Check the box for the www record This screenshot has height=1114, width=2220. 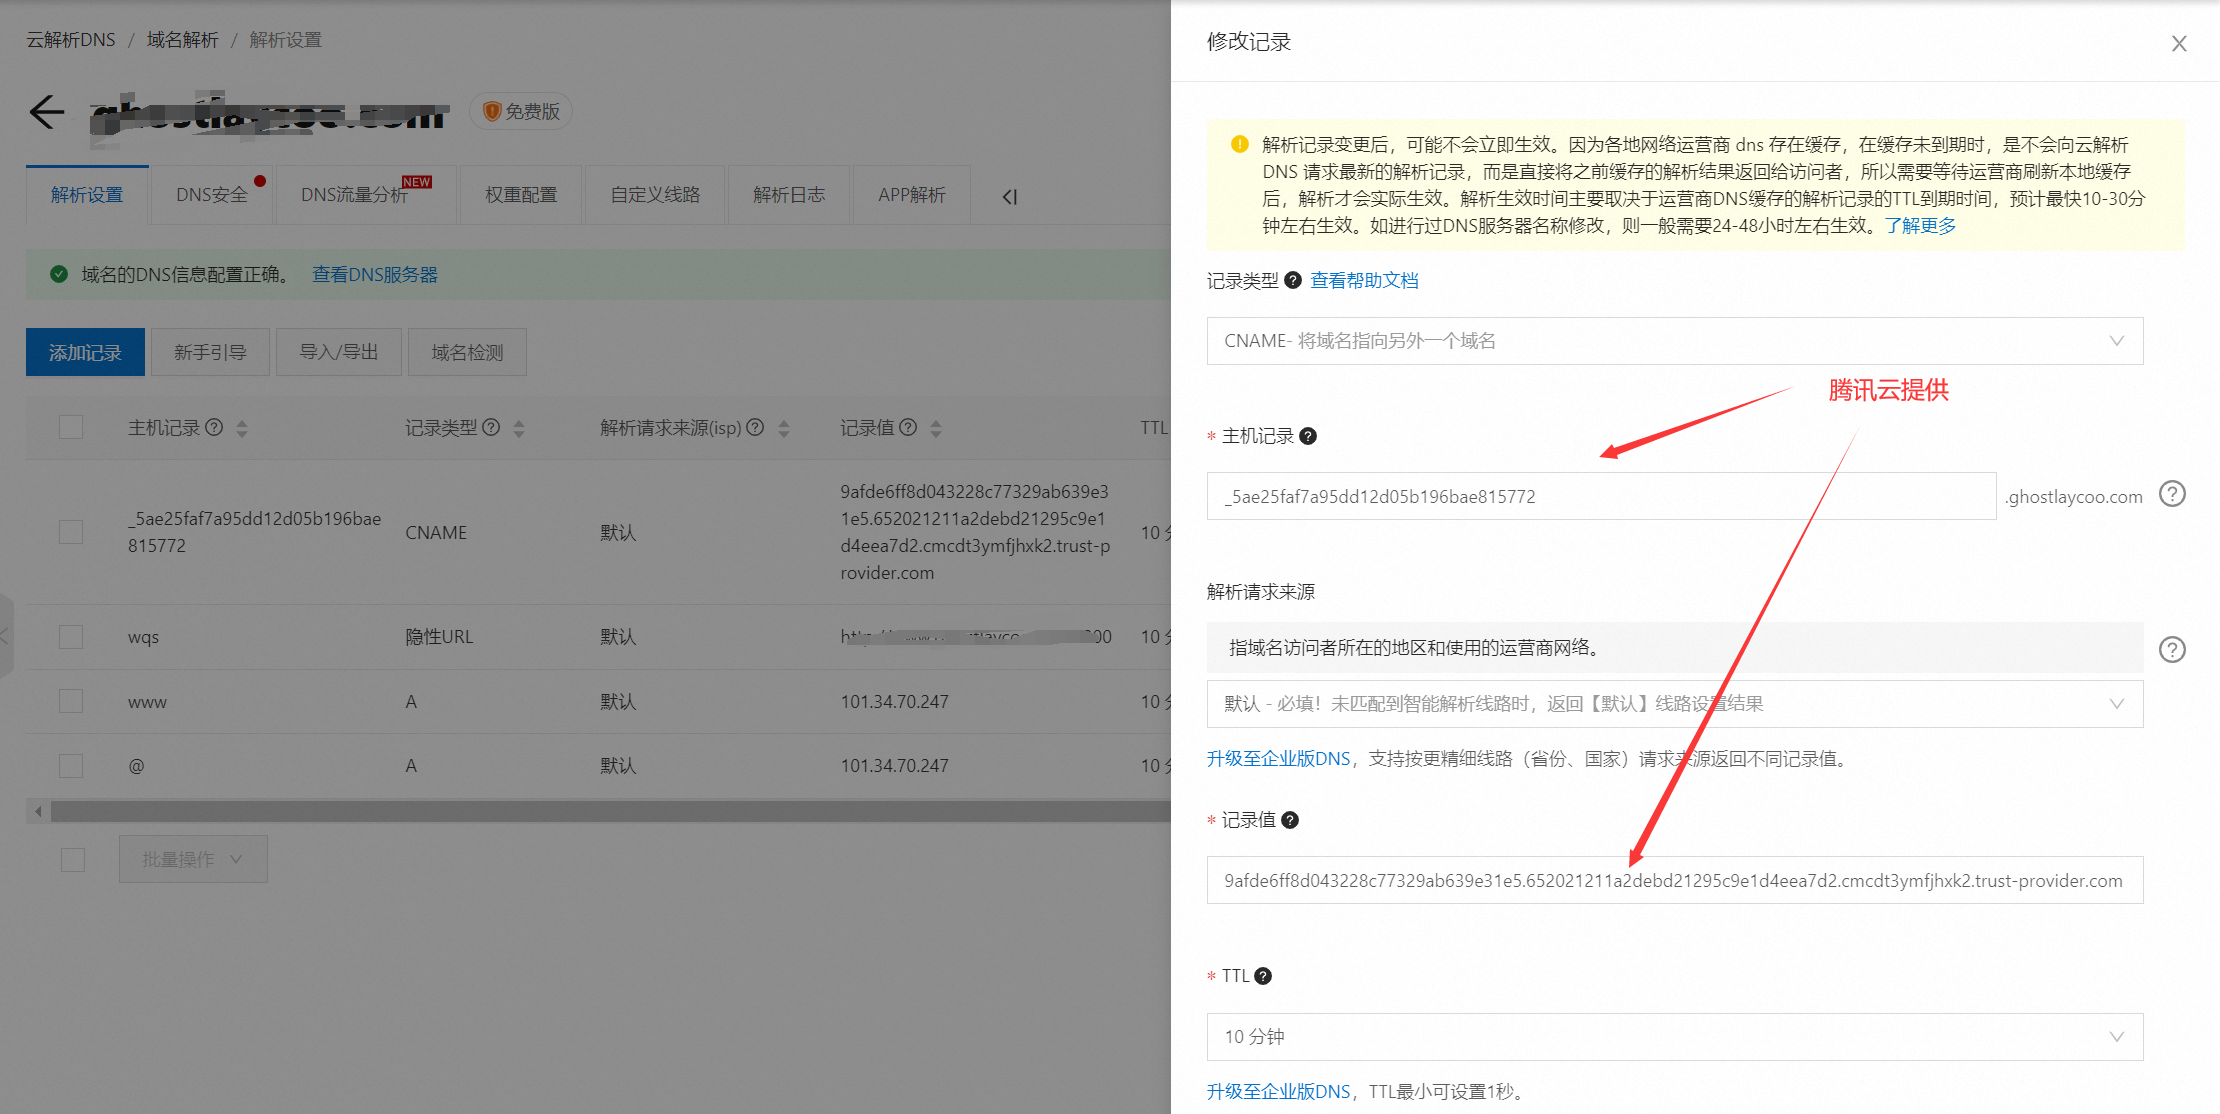(x=71, y=702)
